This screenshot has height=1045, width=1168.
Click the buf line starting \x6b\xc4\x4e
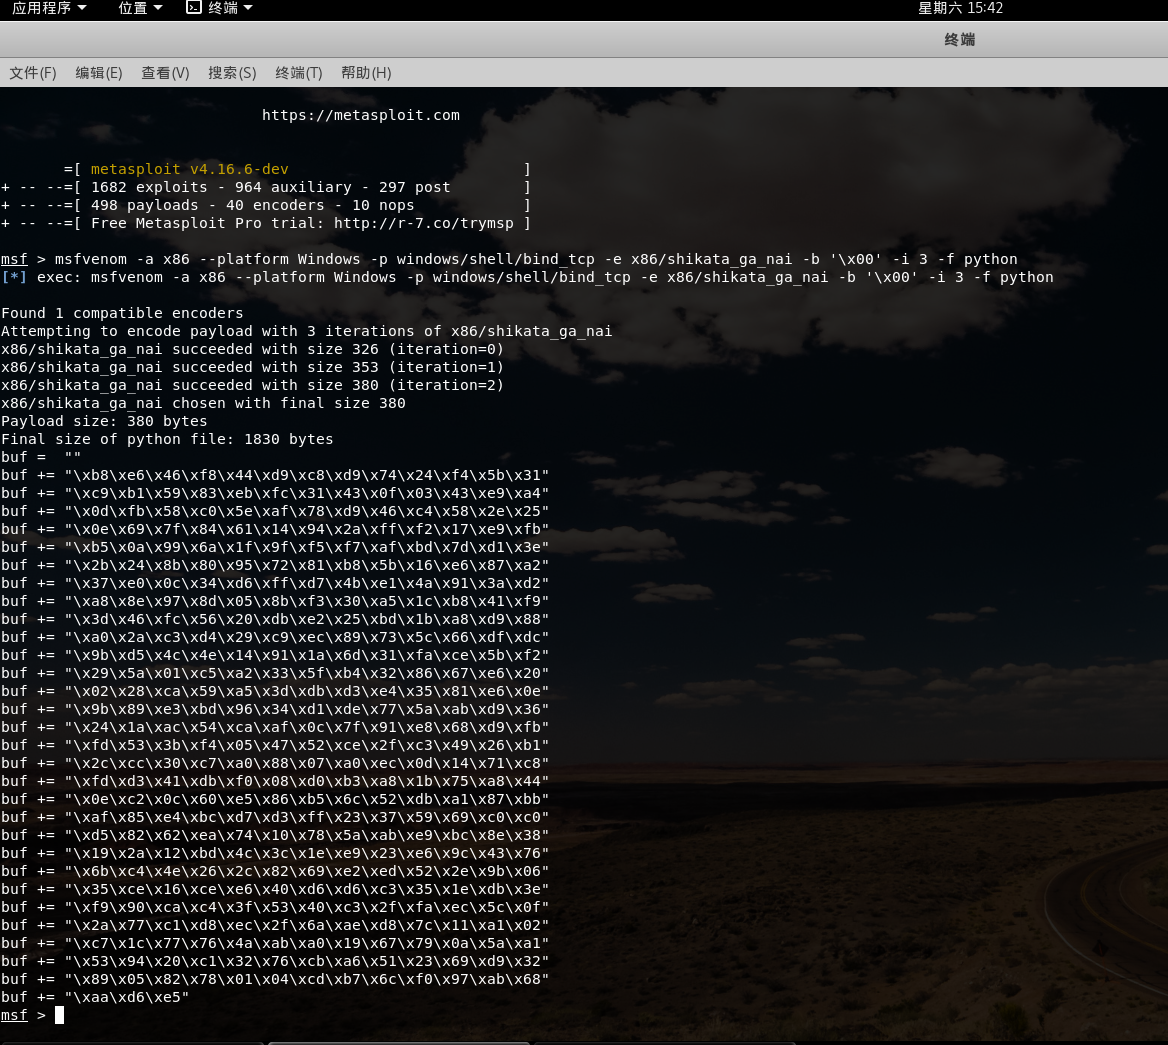(x=275, y=871)
